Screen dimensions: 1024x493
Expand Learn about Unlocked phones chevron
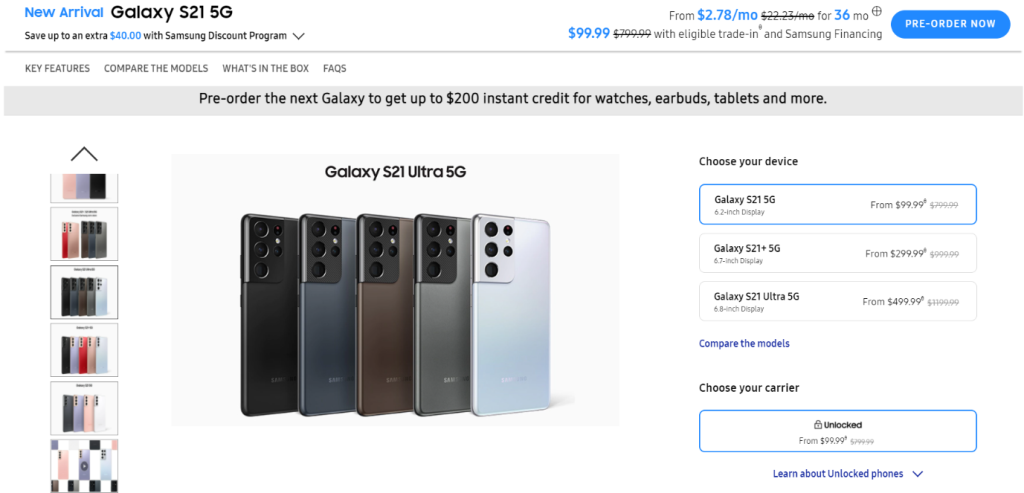(x=918, y=474)
